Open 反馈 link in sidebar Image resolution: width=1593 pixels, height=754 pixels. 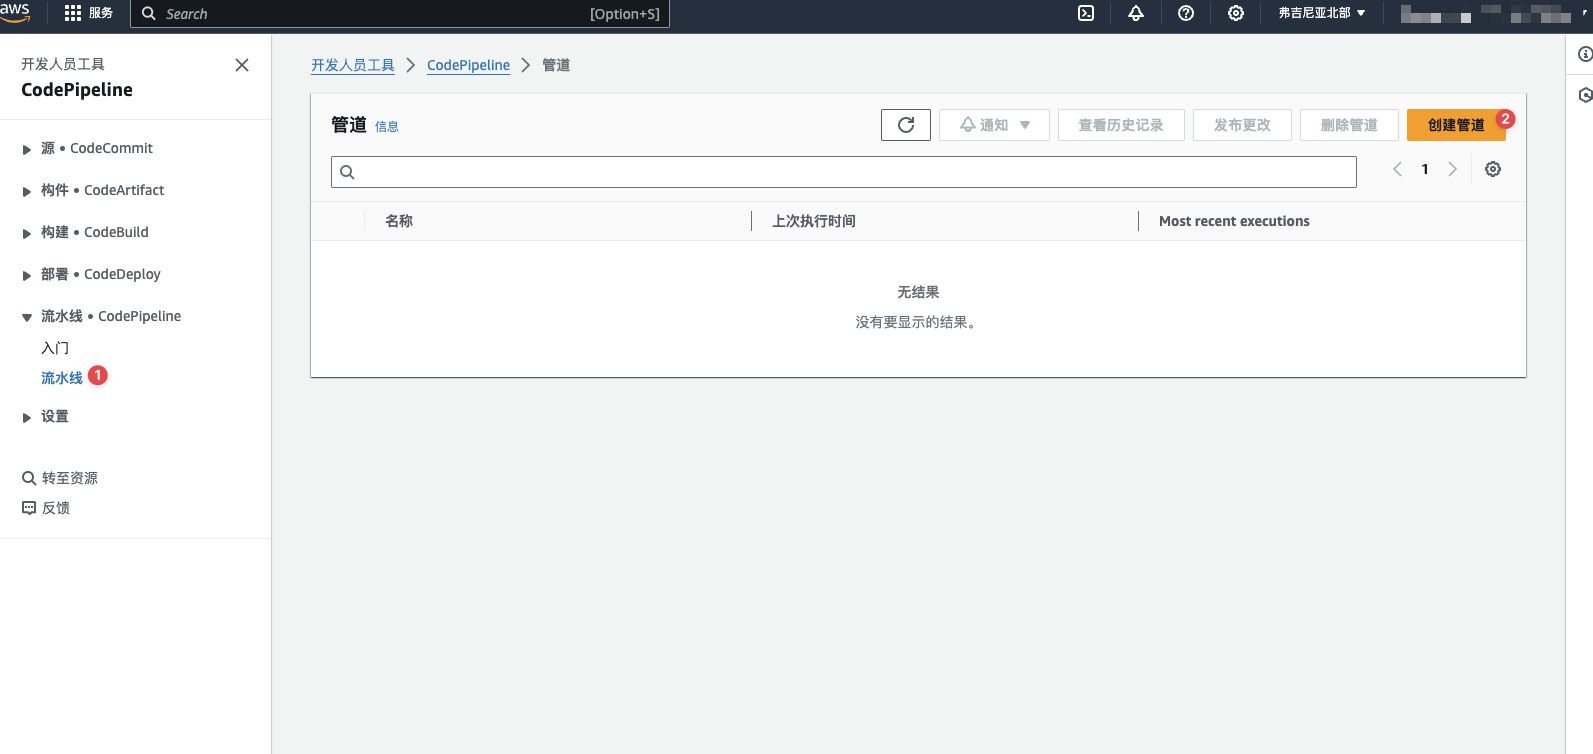(x=56, y=508)
